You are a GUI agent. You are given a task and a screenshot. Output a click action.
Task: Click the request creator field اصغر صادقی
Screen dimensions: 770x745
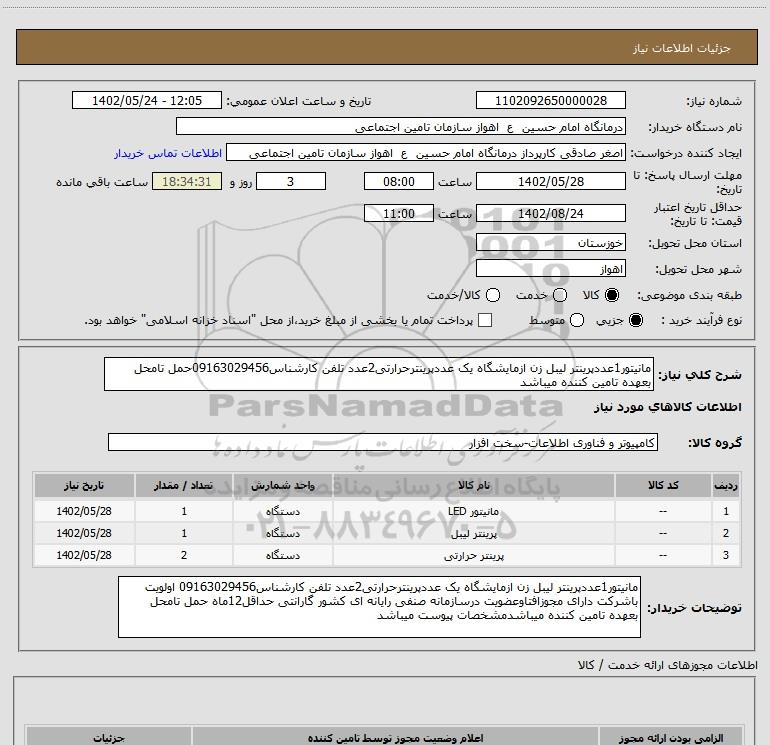coord(425,153)
